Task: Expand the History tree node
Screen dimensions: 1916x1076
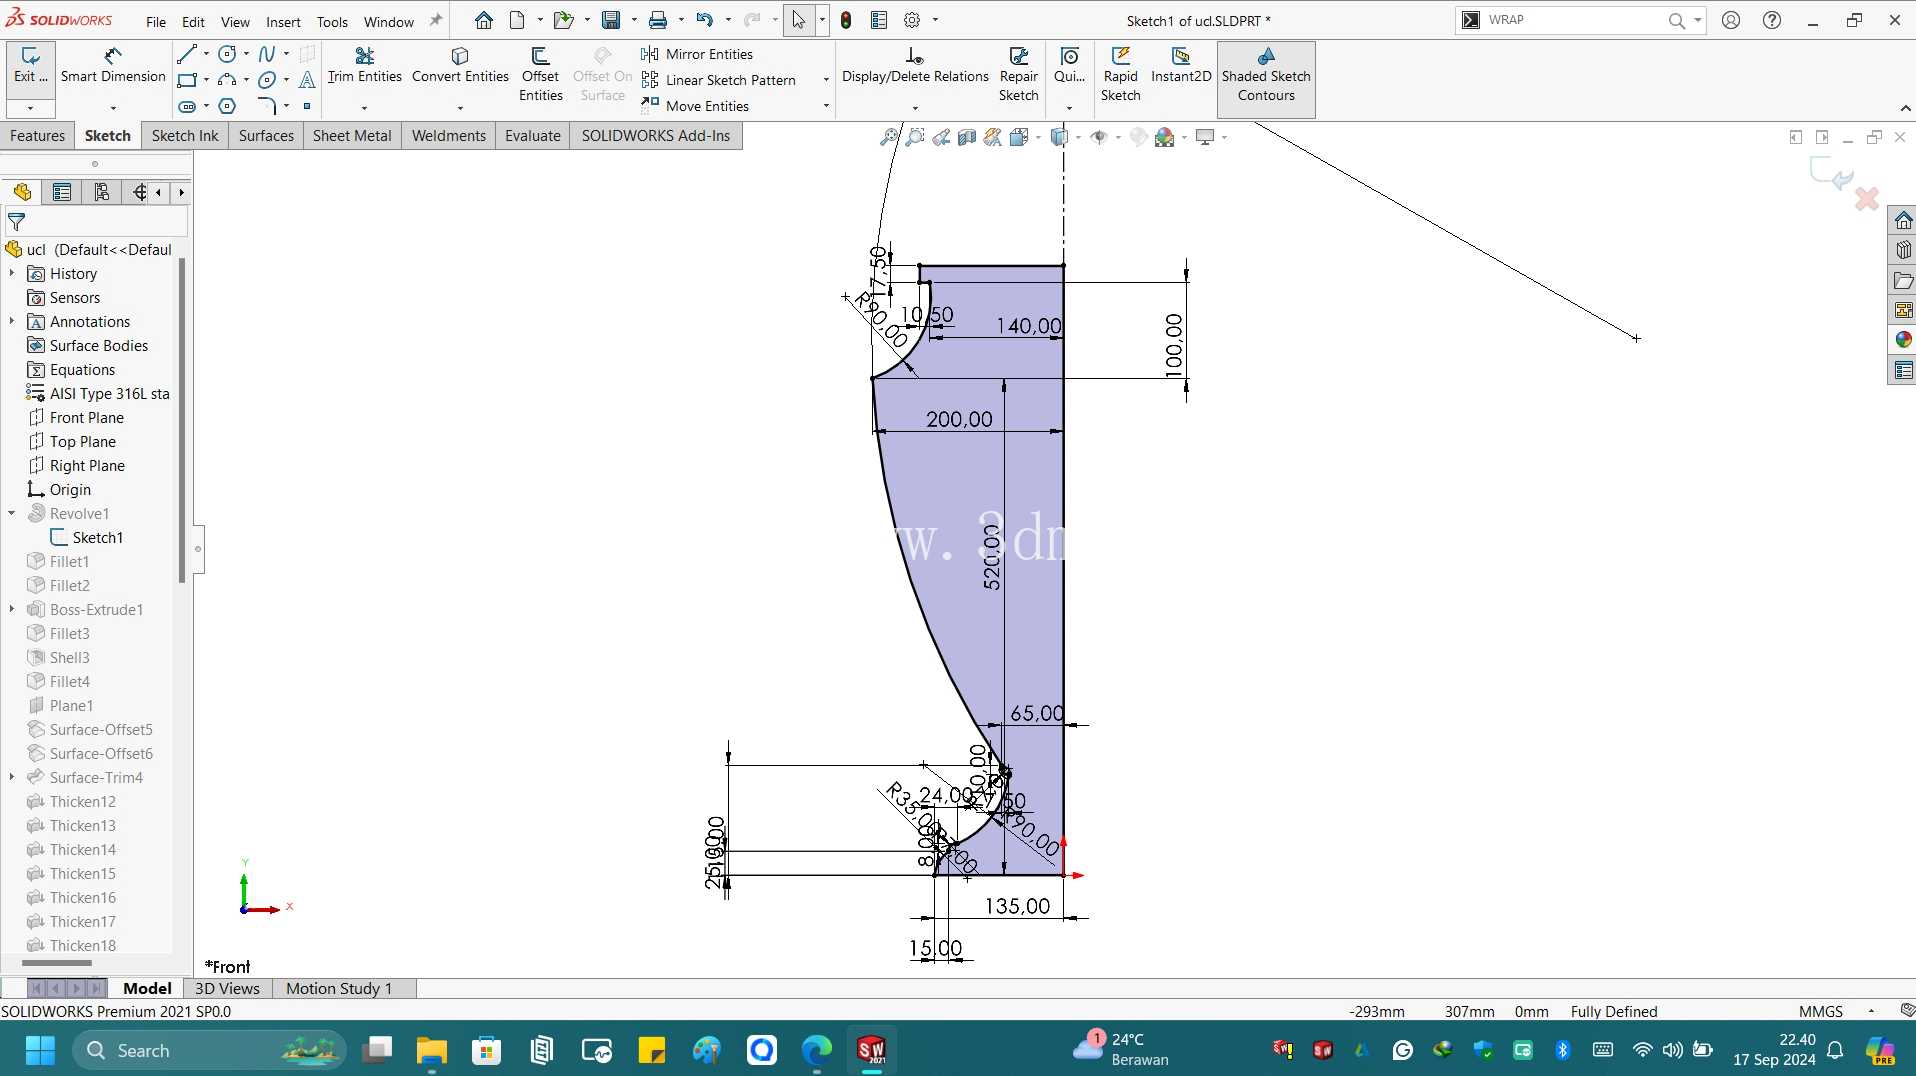Action: (x=12, y=273)
